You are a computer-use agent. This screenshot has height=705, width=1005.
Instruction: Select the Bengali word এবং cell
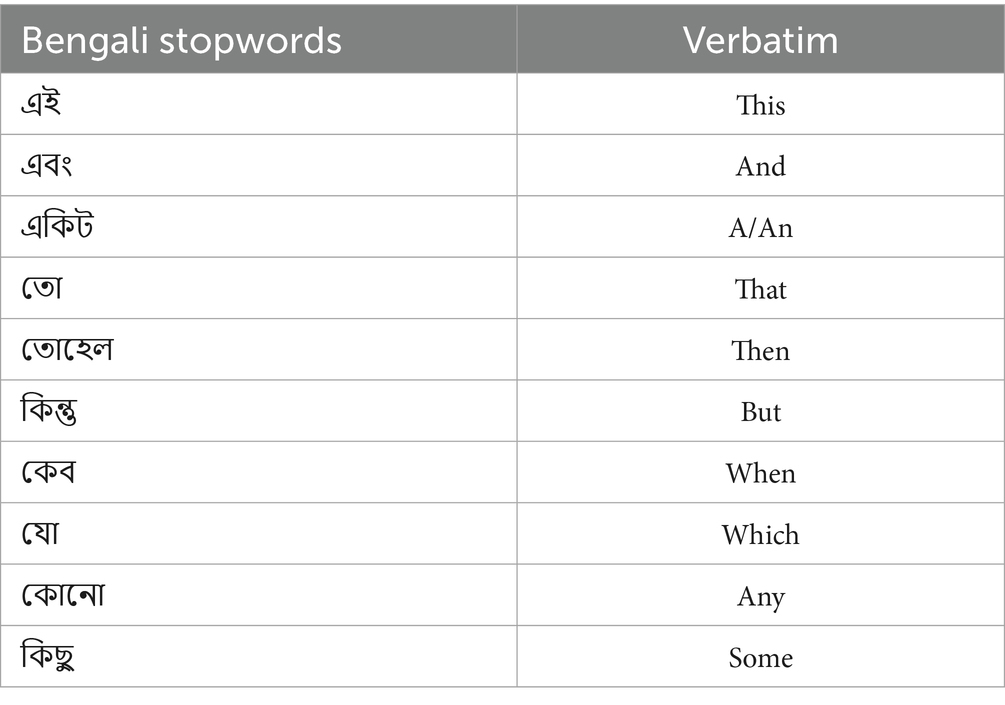(x=47, y=166)
